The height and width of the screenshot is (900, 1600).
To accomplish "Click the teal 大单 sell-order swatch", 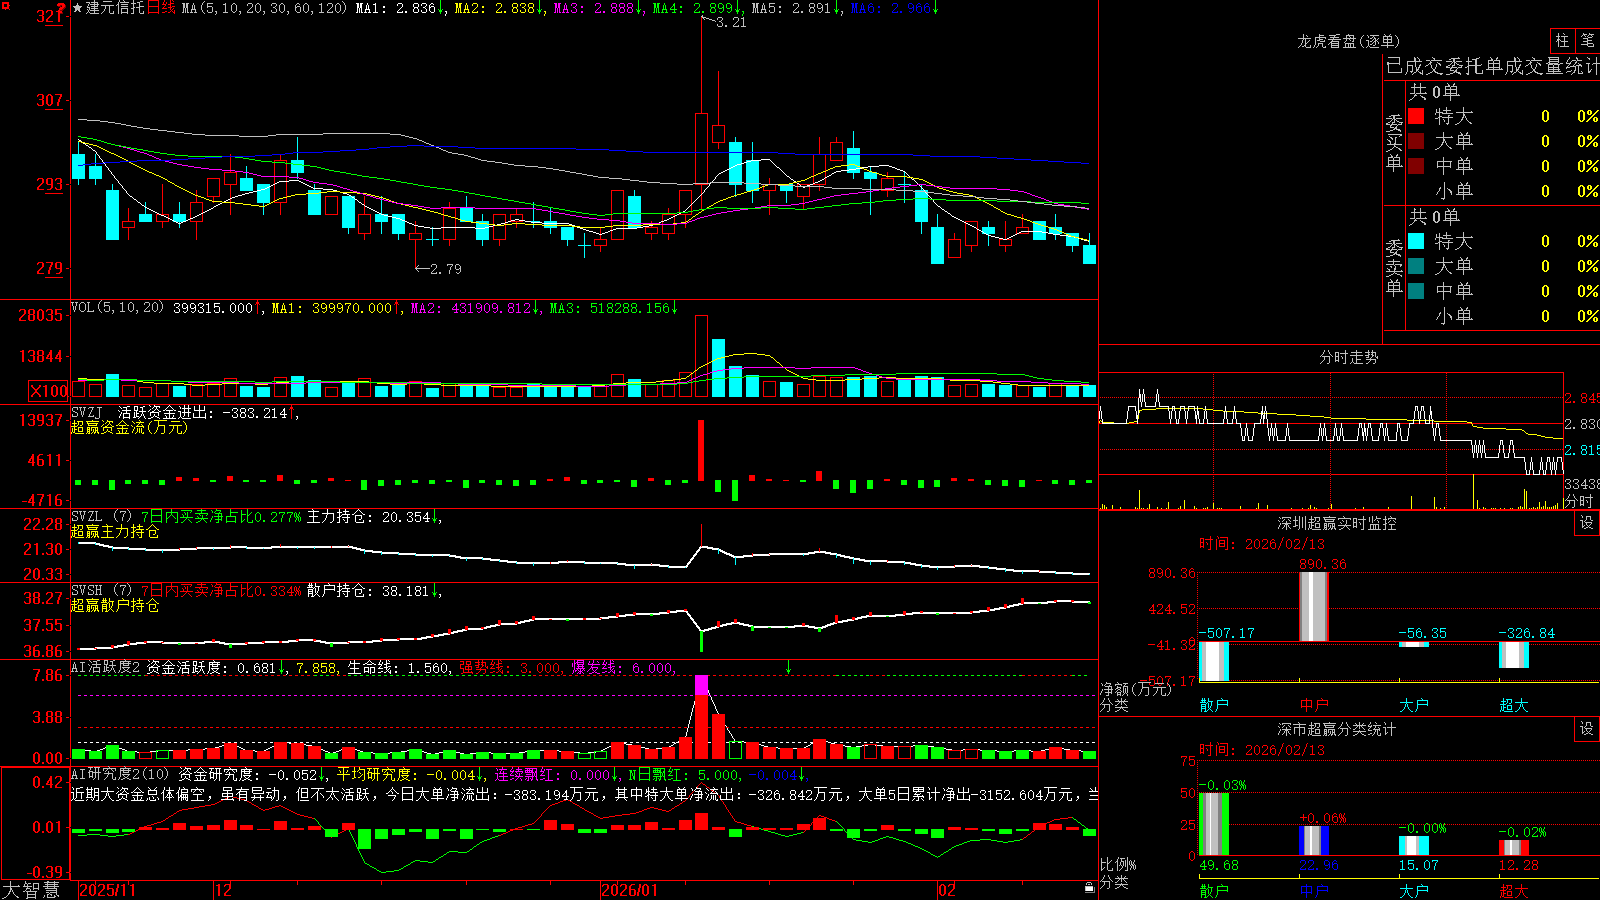I will 1416,266.
